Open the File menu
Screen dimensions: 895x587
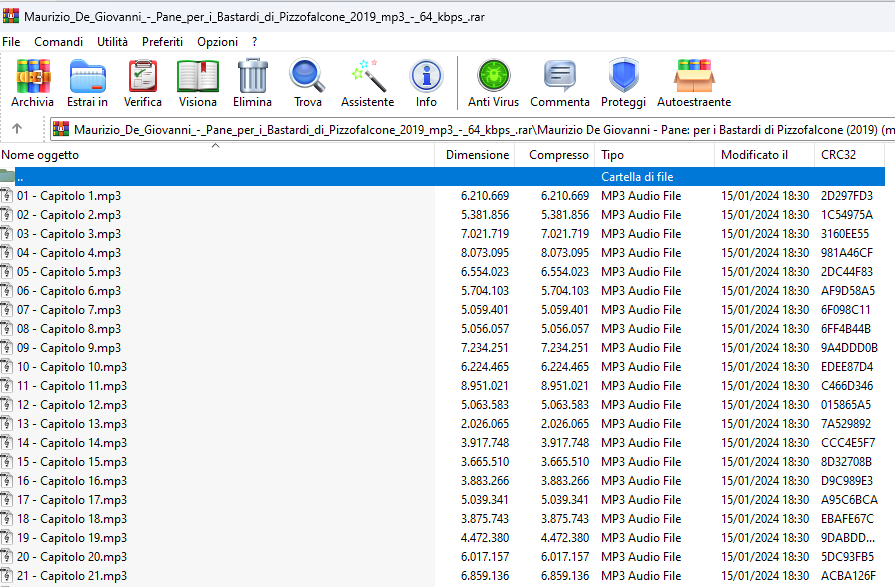pyautogui.click(x=11, y=42)
